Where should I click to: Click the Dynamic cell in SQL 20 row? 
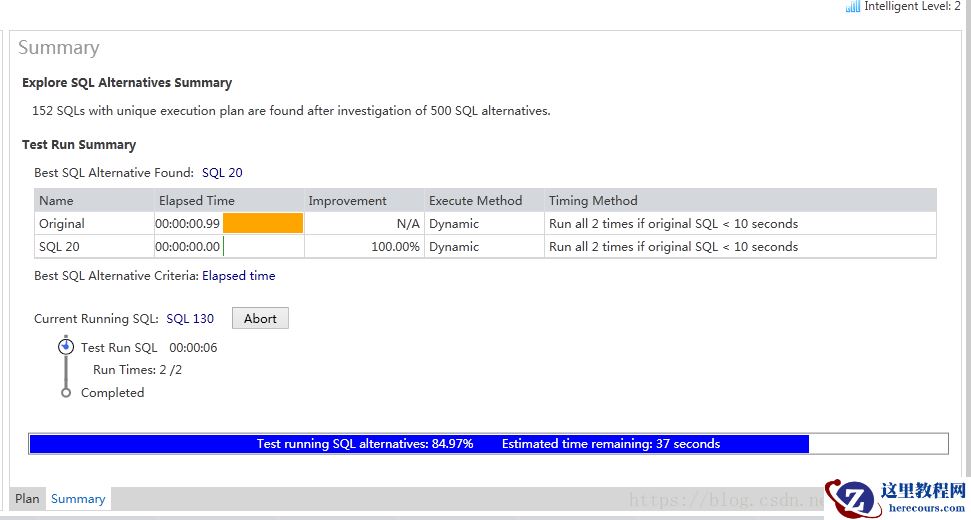click(484, 246)
